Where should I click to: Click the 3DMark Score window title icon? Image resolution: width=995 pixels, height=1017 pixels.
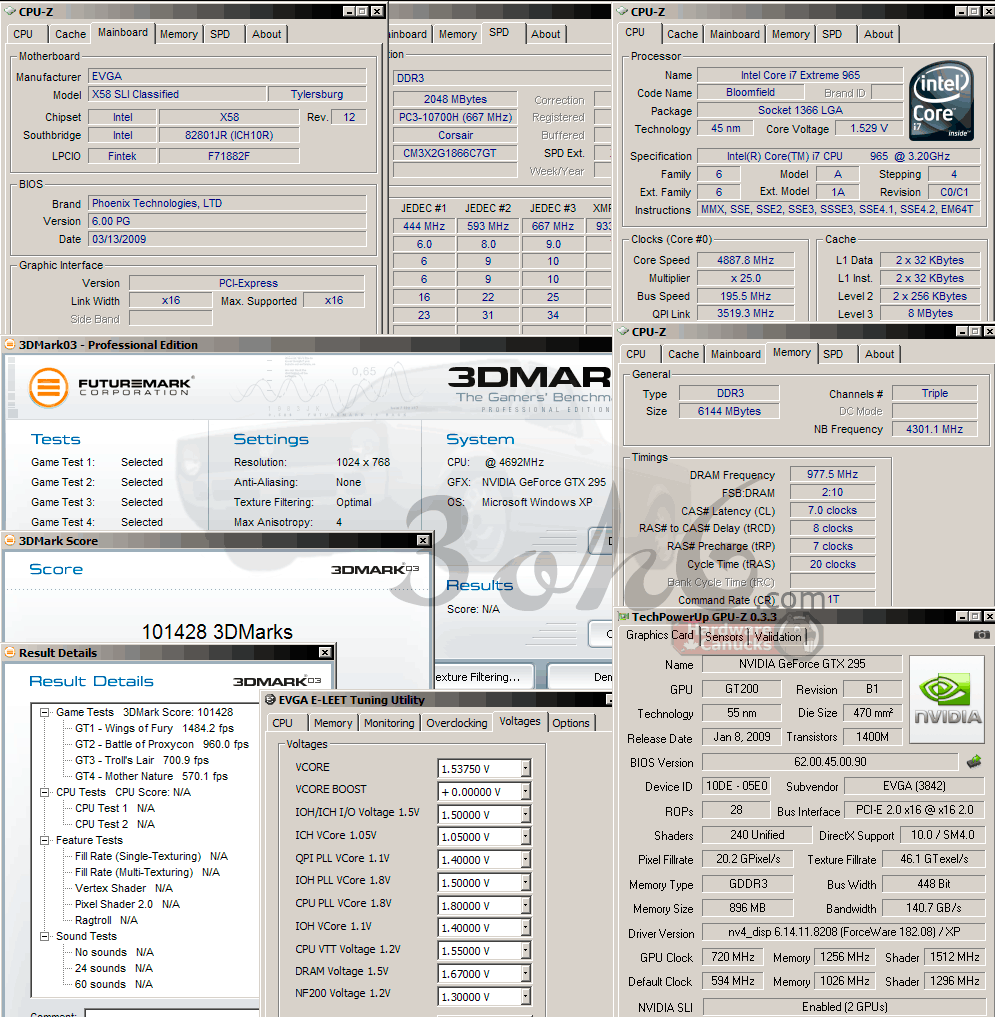[10, 540]
